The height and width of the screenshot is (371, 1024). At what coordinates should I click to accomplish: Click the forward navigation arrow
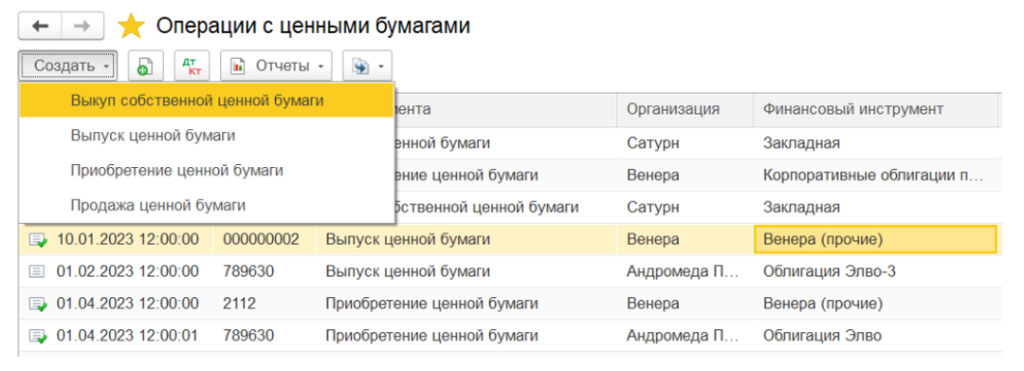coord(83,26)
